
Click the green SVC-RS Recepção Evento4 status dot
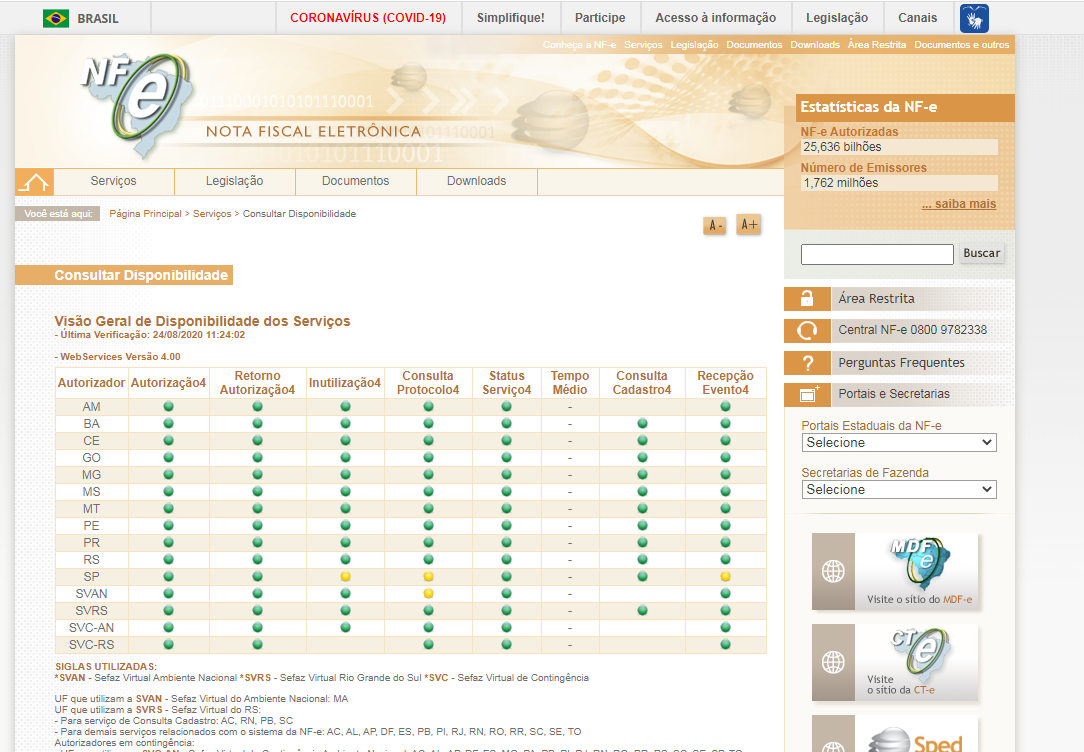(725, 644)
